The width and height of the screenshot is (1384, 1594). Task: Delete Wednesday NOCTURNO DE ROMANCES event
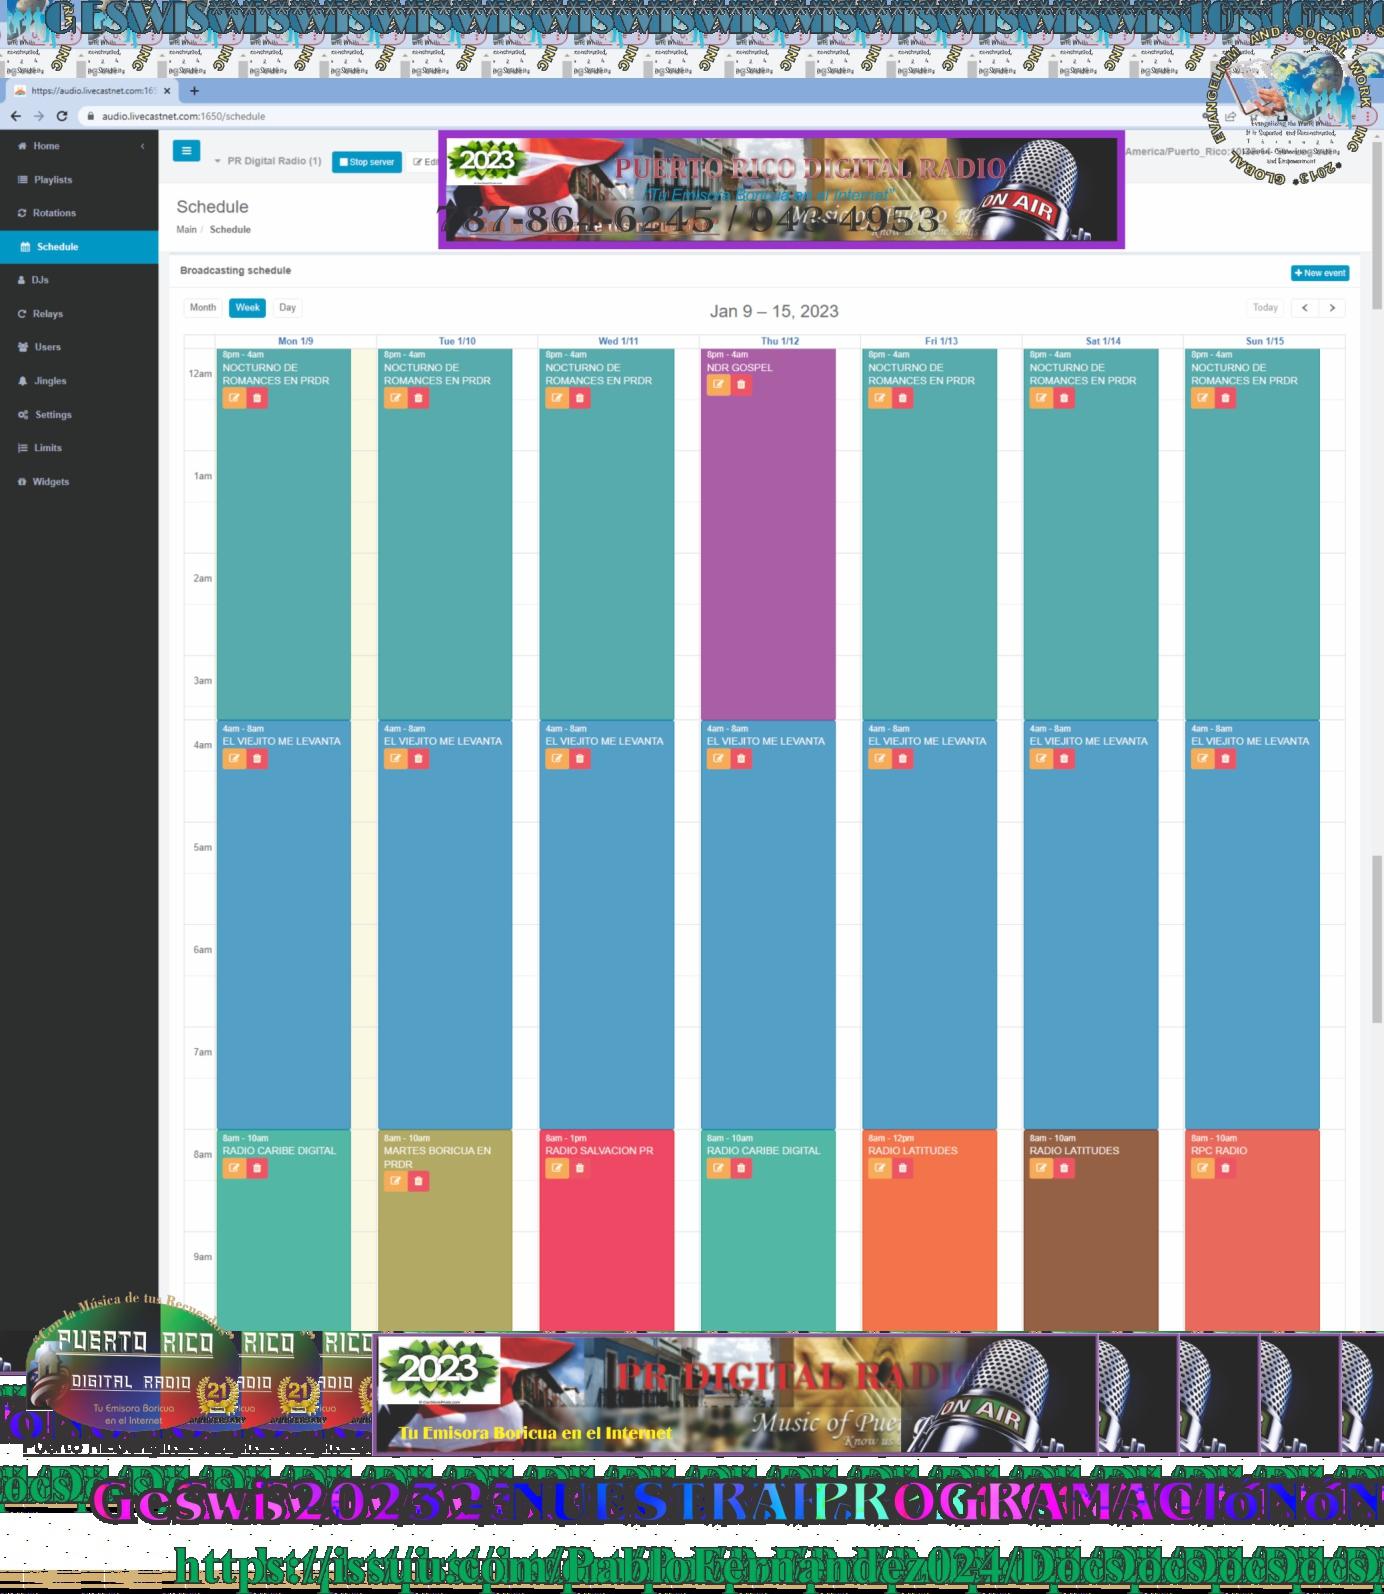580,398
